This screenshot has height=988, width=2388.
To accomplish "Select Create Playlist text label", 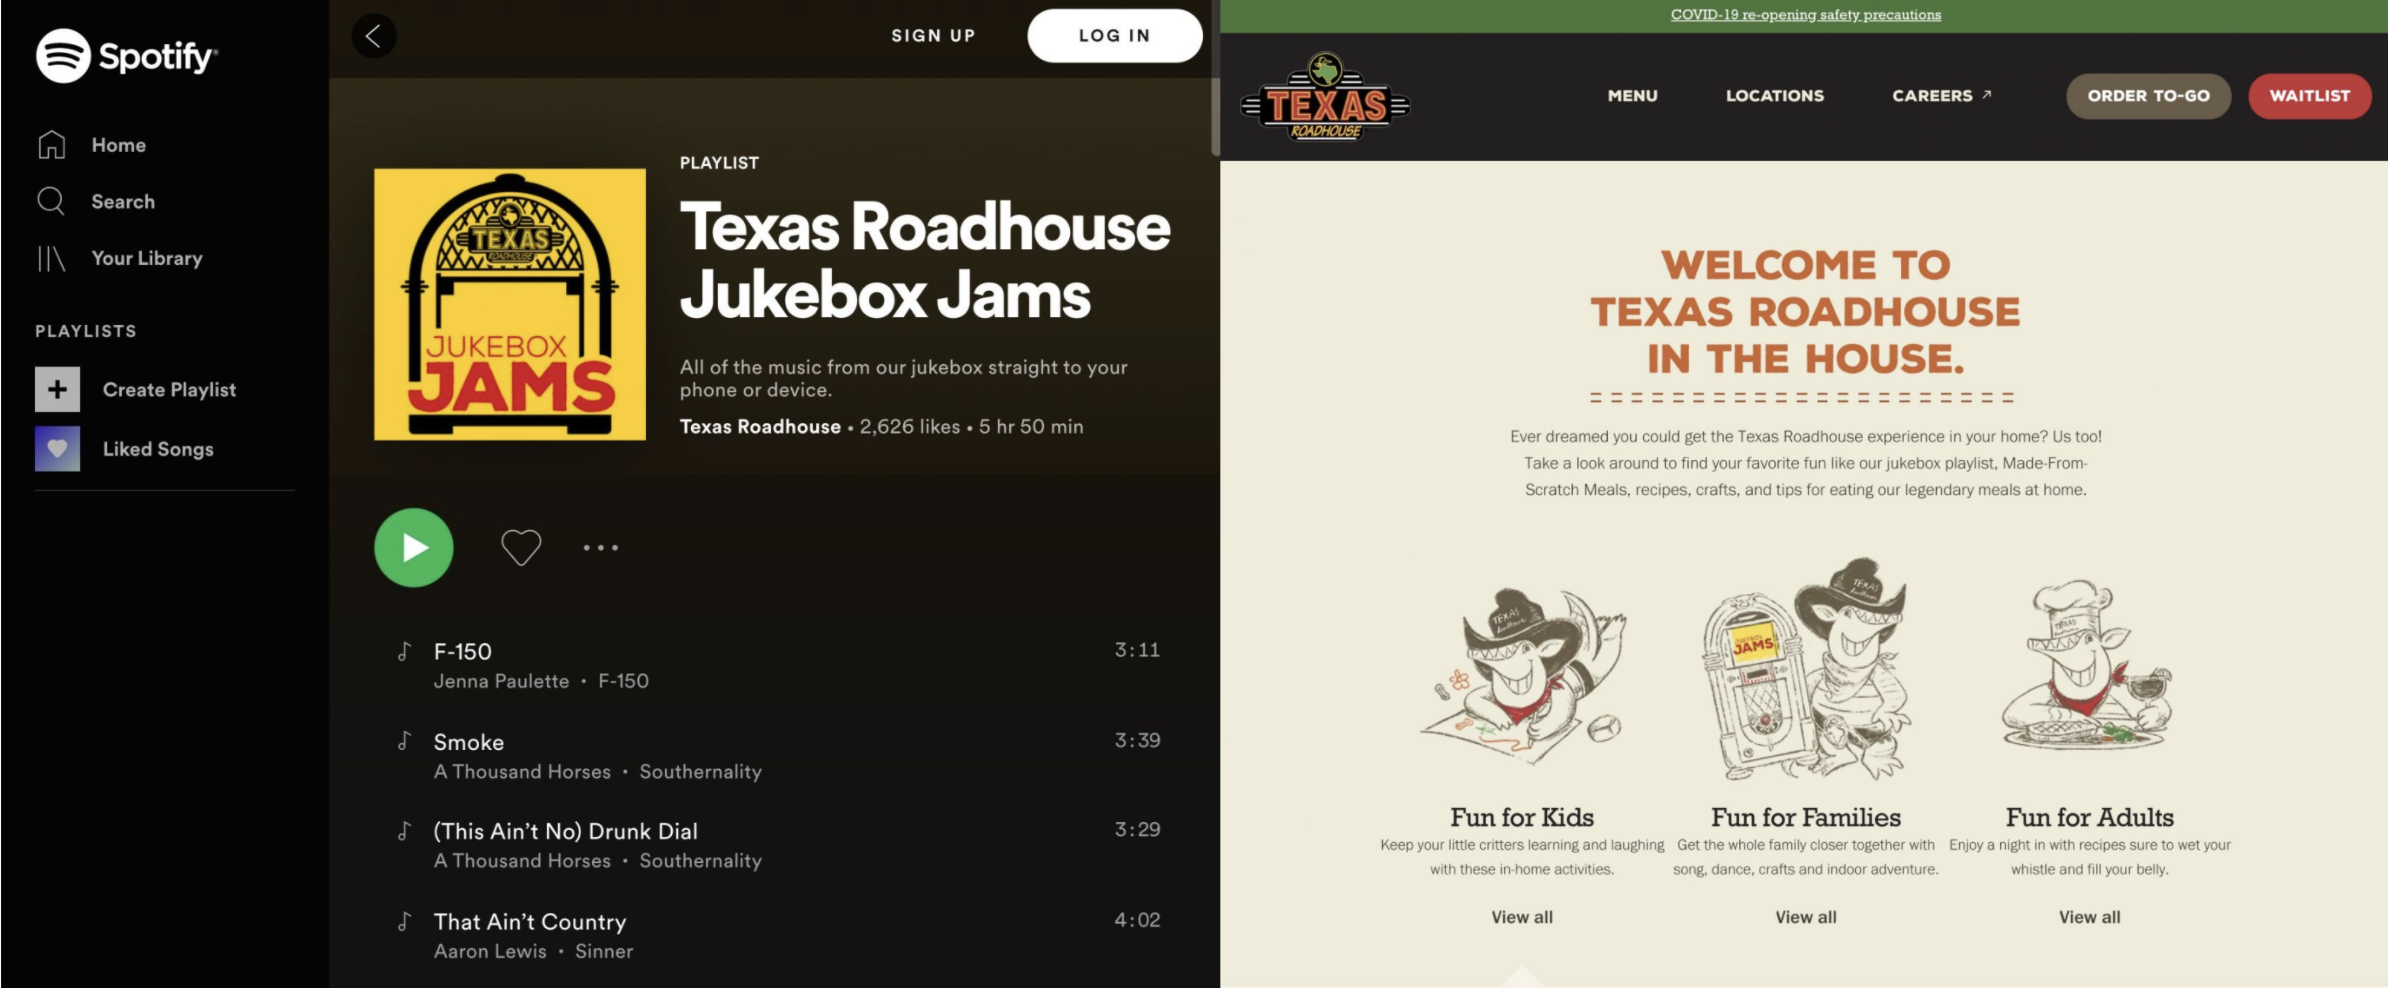I will click(x=169, y=389).
